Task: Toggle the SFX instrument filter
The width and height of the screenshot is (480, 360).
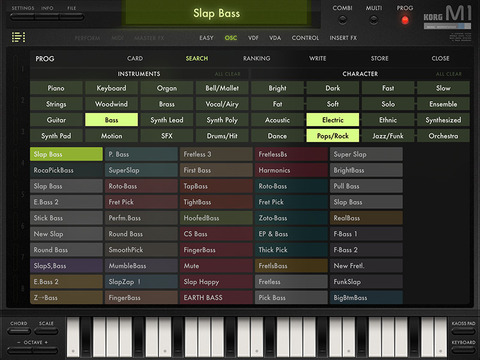Action: coord(167,136)
